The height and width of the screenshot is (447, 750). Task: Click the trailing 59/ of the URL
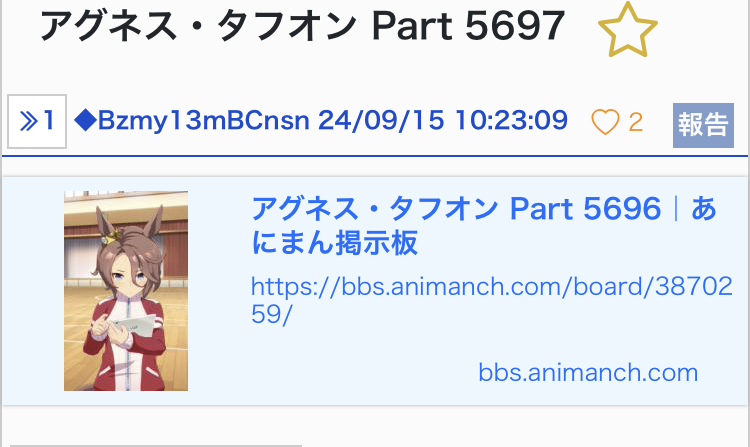tap(271, 315)
